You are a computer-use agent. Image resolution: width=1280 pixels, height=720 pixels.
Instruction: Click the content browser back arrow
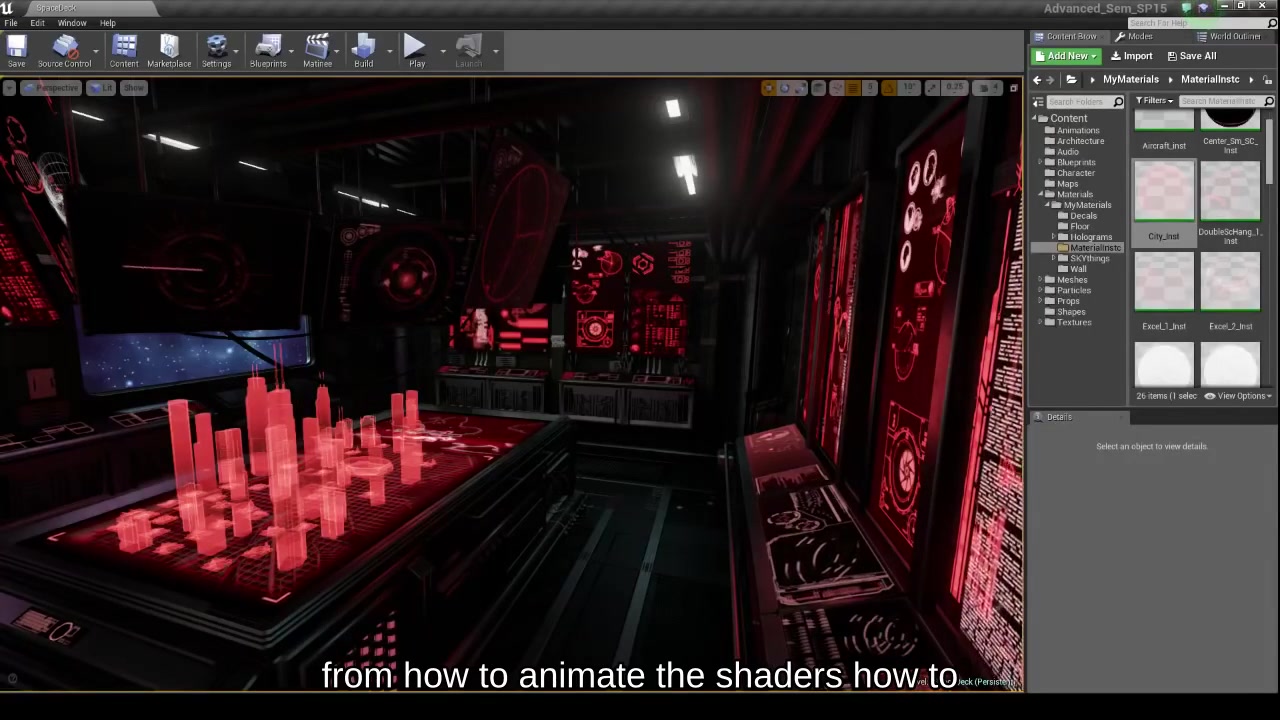[1037, 80]
